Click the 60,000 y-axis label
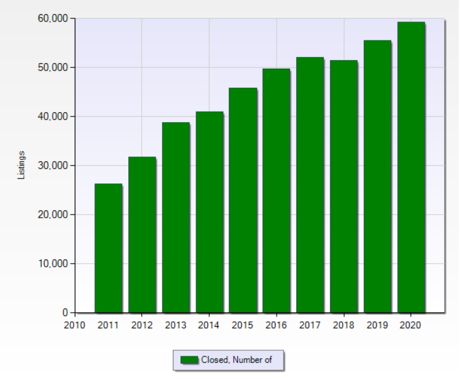Screen dimensions: 460x379 point(53,19)
